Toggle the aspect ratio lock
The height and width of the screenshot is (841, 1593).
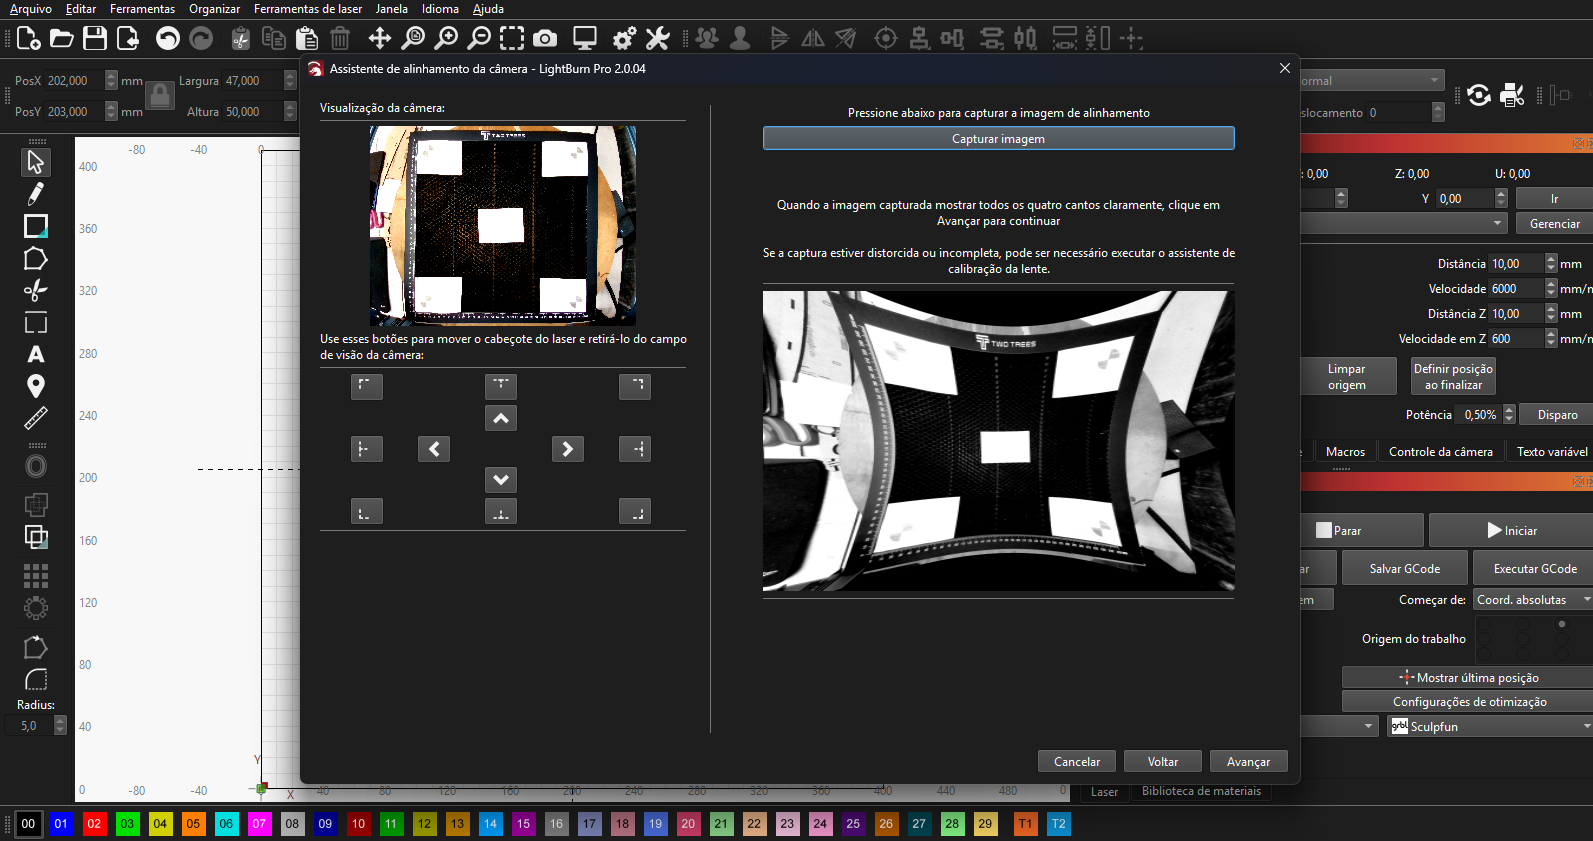pyautogui.click(x=160, y=96)
